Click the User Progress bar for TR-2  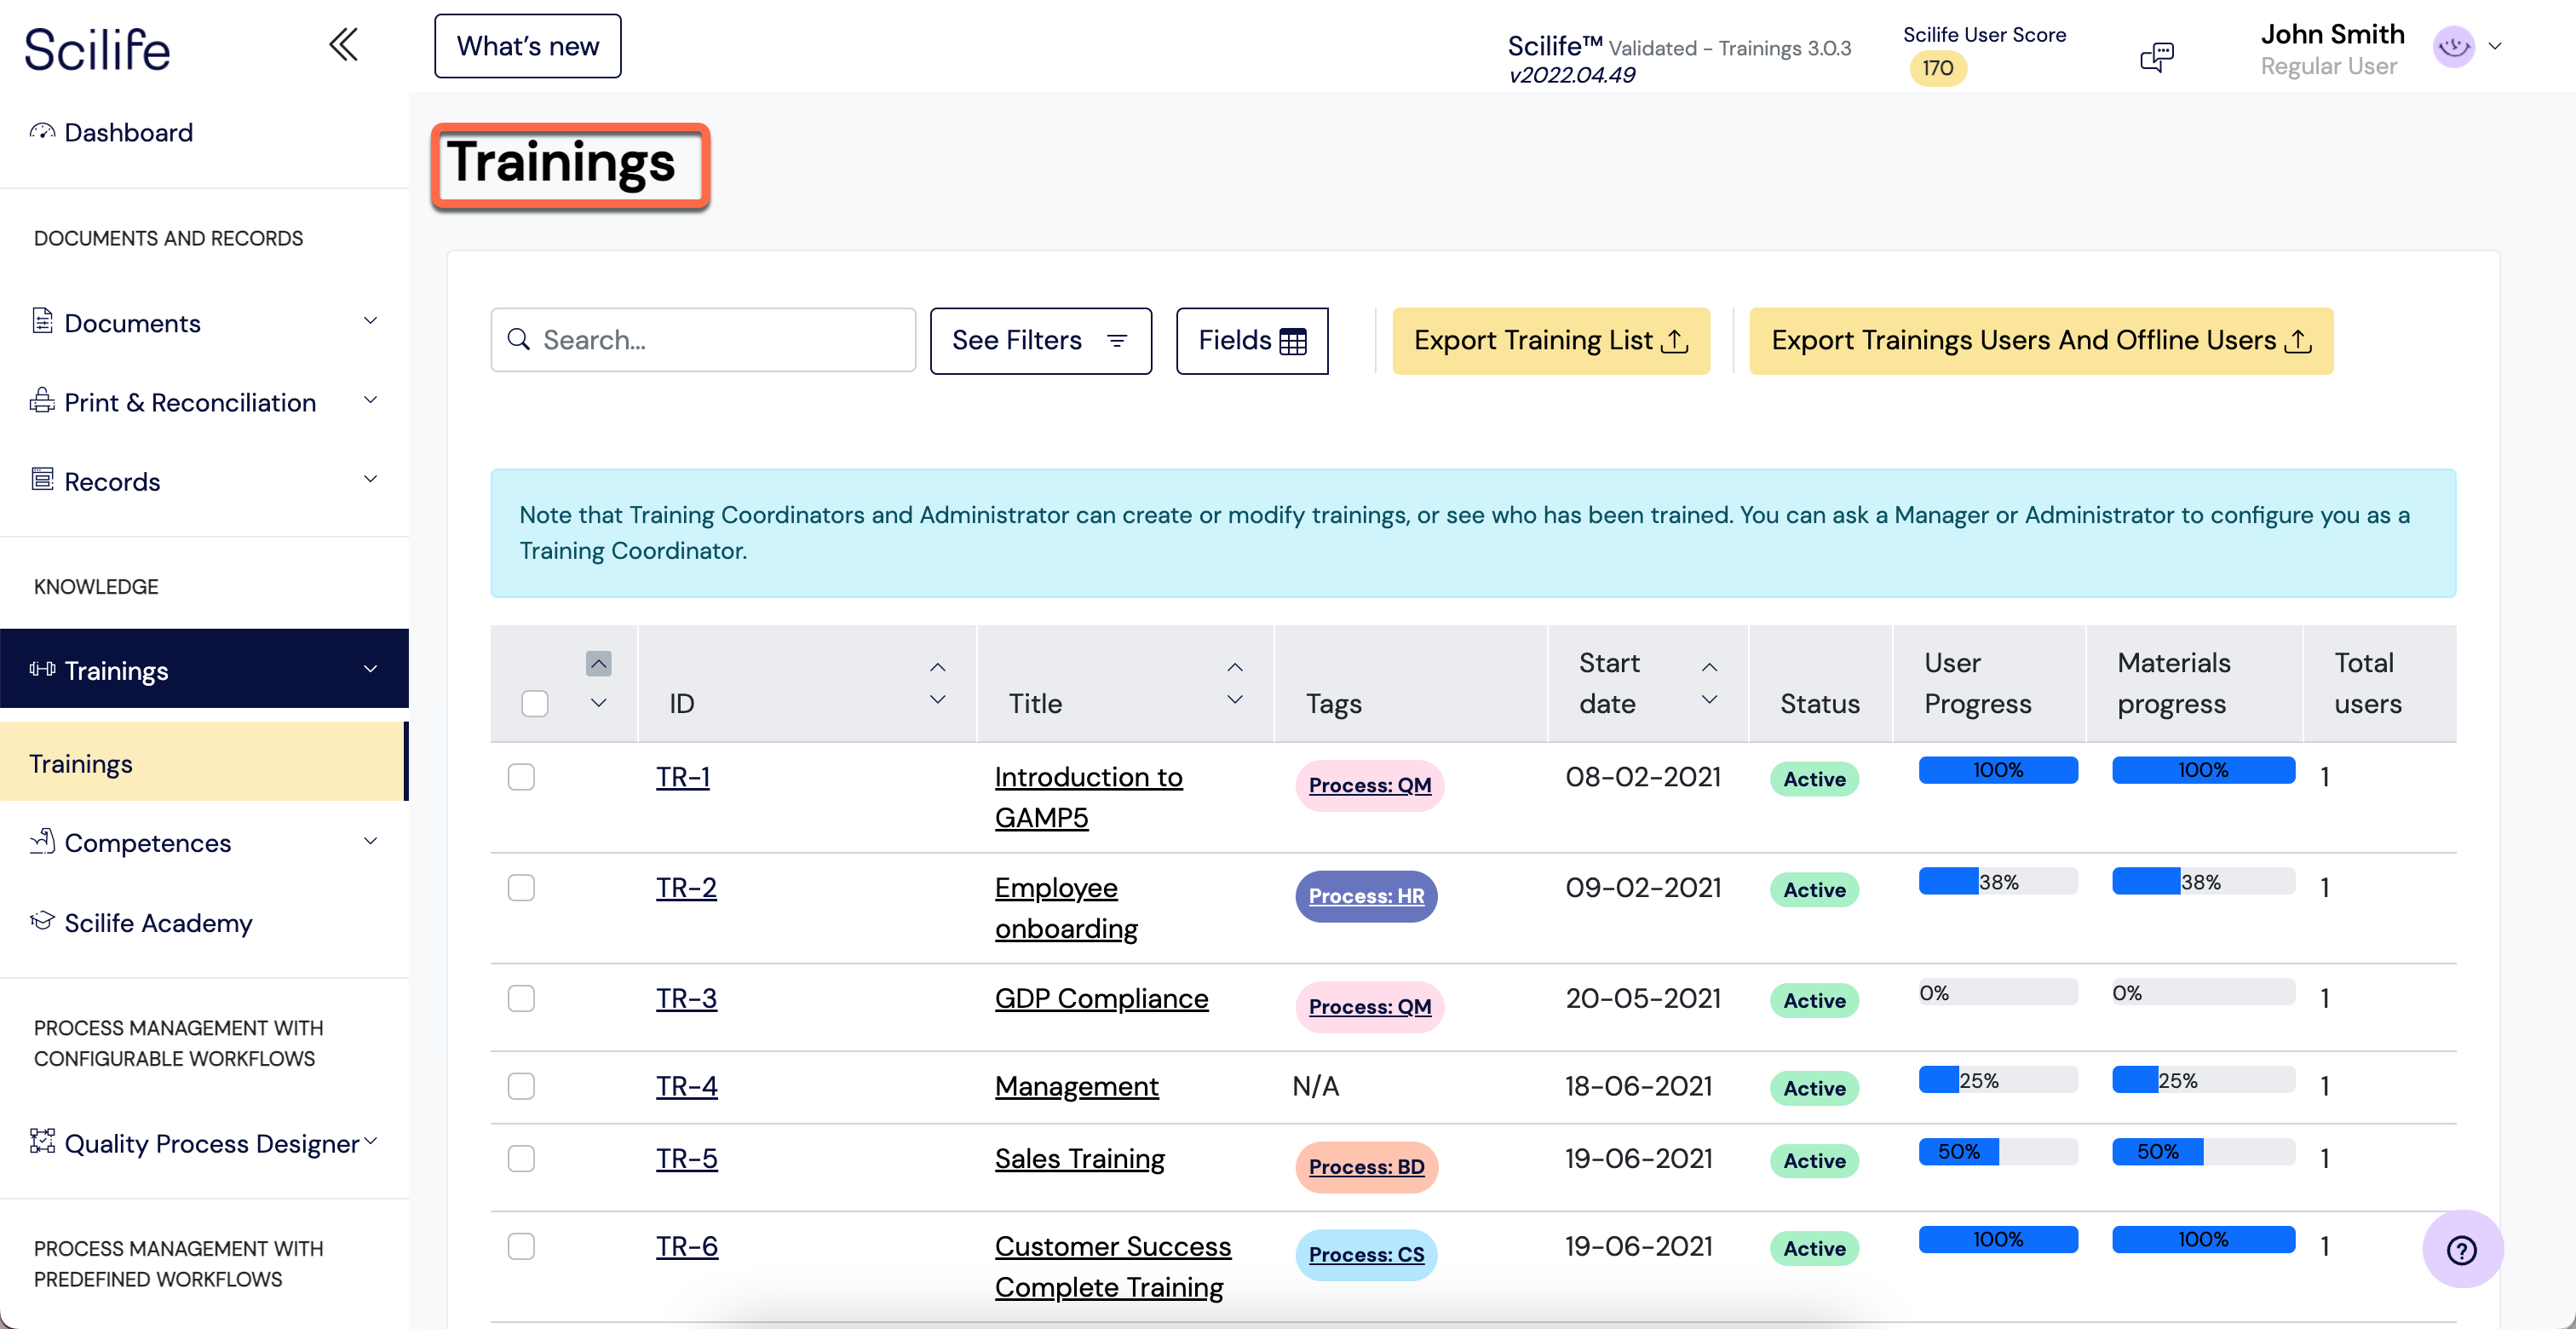1997,881
